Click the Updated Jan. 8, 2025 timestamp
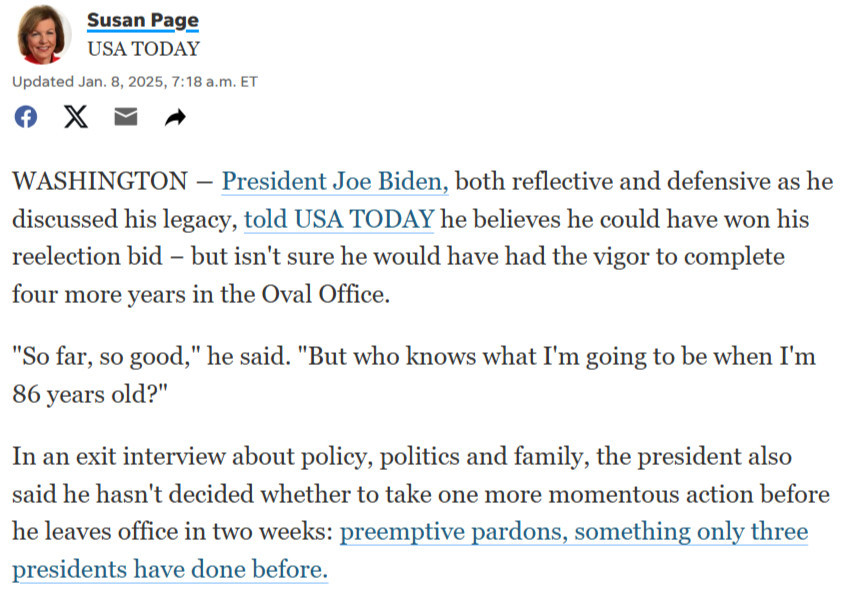864x590 pixels. pos(134,82)
